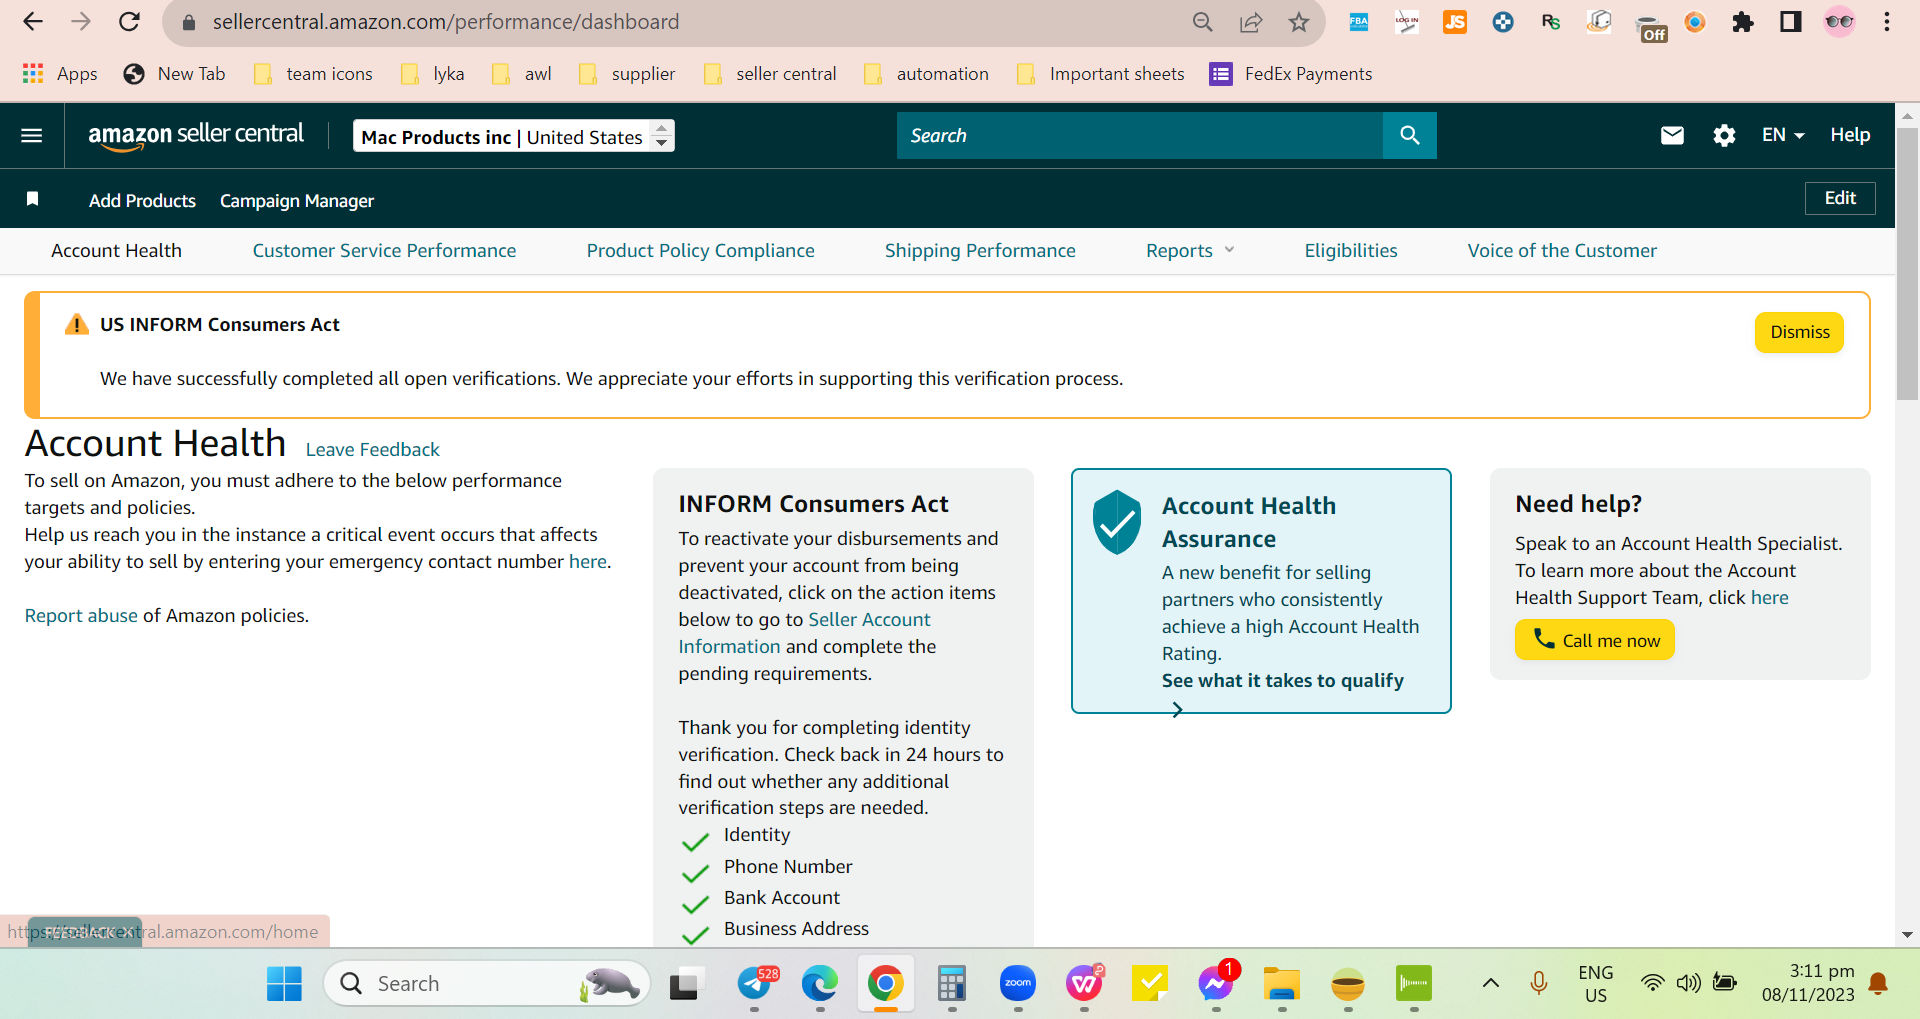Open the New Tab bookmark
Screen dimensions: 1920x1019
point(174,74)
